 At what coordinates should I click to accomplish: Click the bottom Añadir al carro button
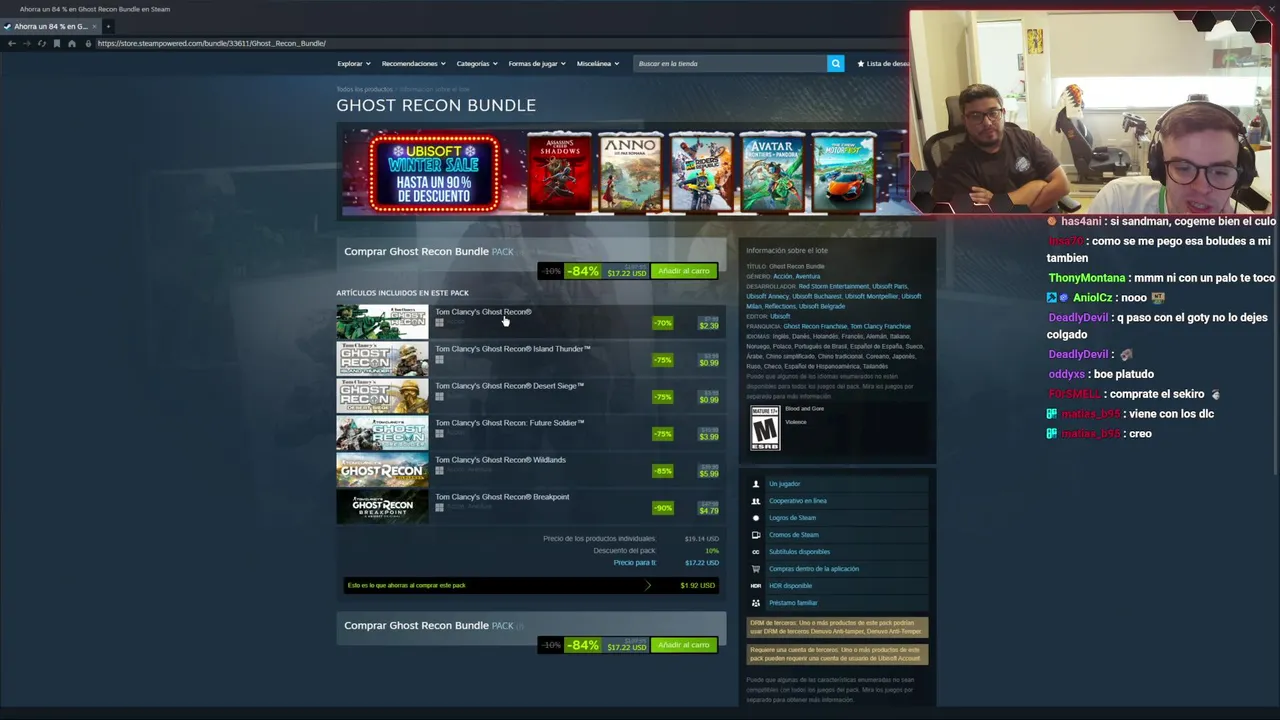tap(684, 645)
